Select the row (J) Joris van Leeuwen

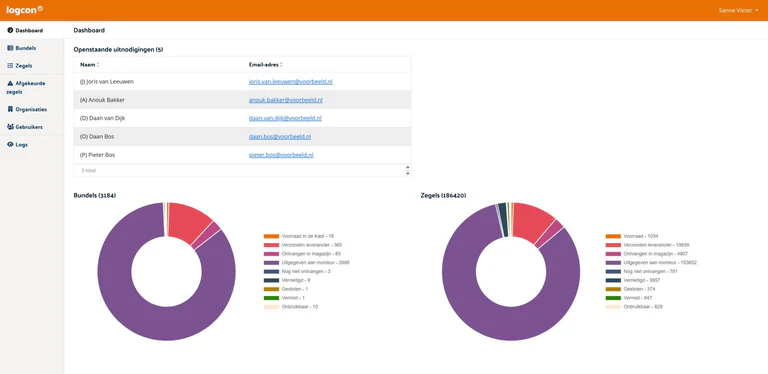(242, 82)
